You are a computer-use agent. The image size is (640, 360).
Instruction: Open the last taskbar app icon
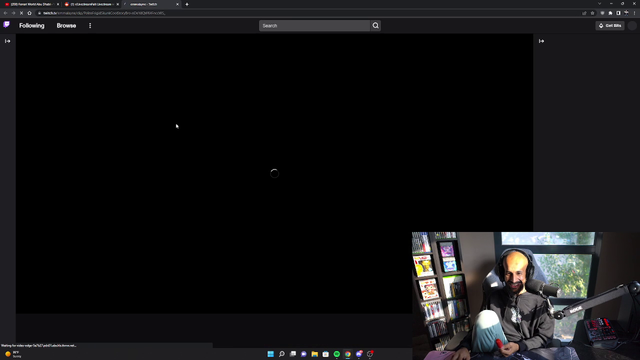370,354
